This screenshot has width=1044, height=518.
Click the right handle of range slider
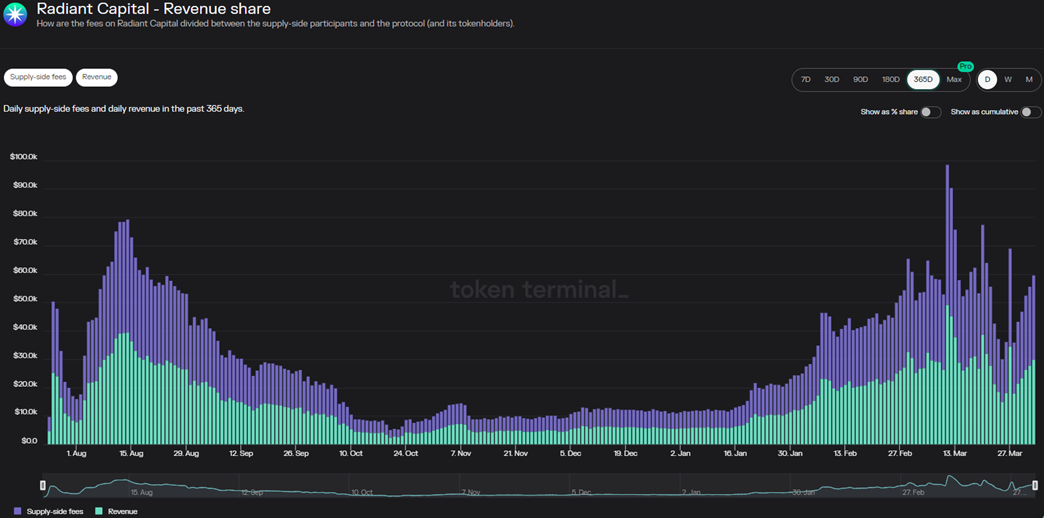(x=1036, y=485)
